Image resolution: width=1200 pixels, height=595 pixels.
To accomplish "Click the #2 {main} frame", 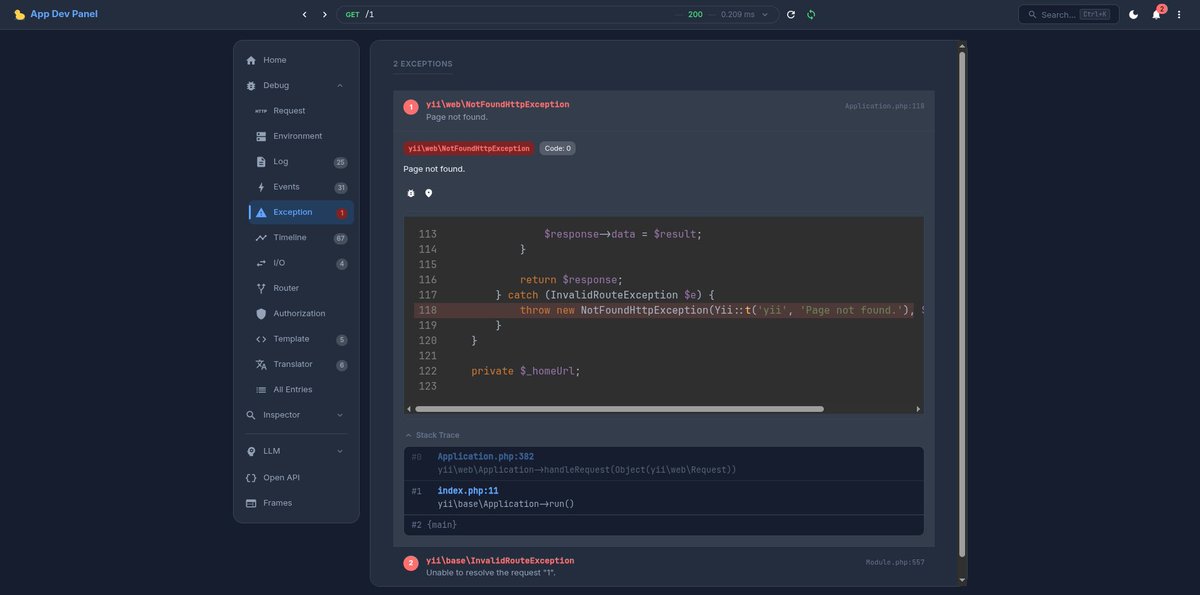I will pos(664,524).
